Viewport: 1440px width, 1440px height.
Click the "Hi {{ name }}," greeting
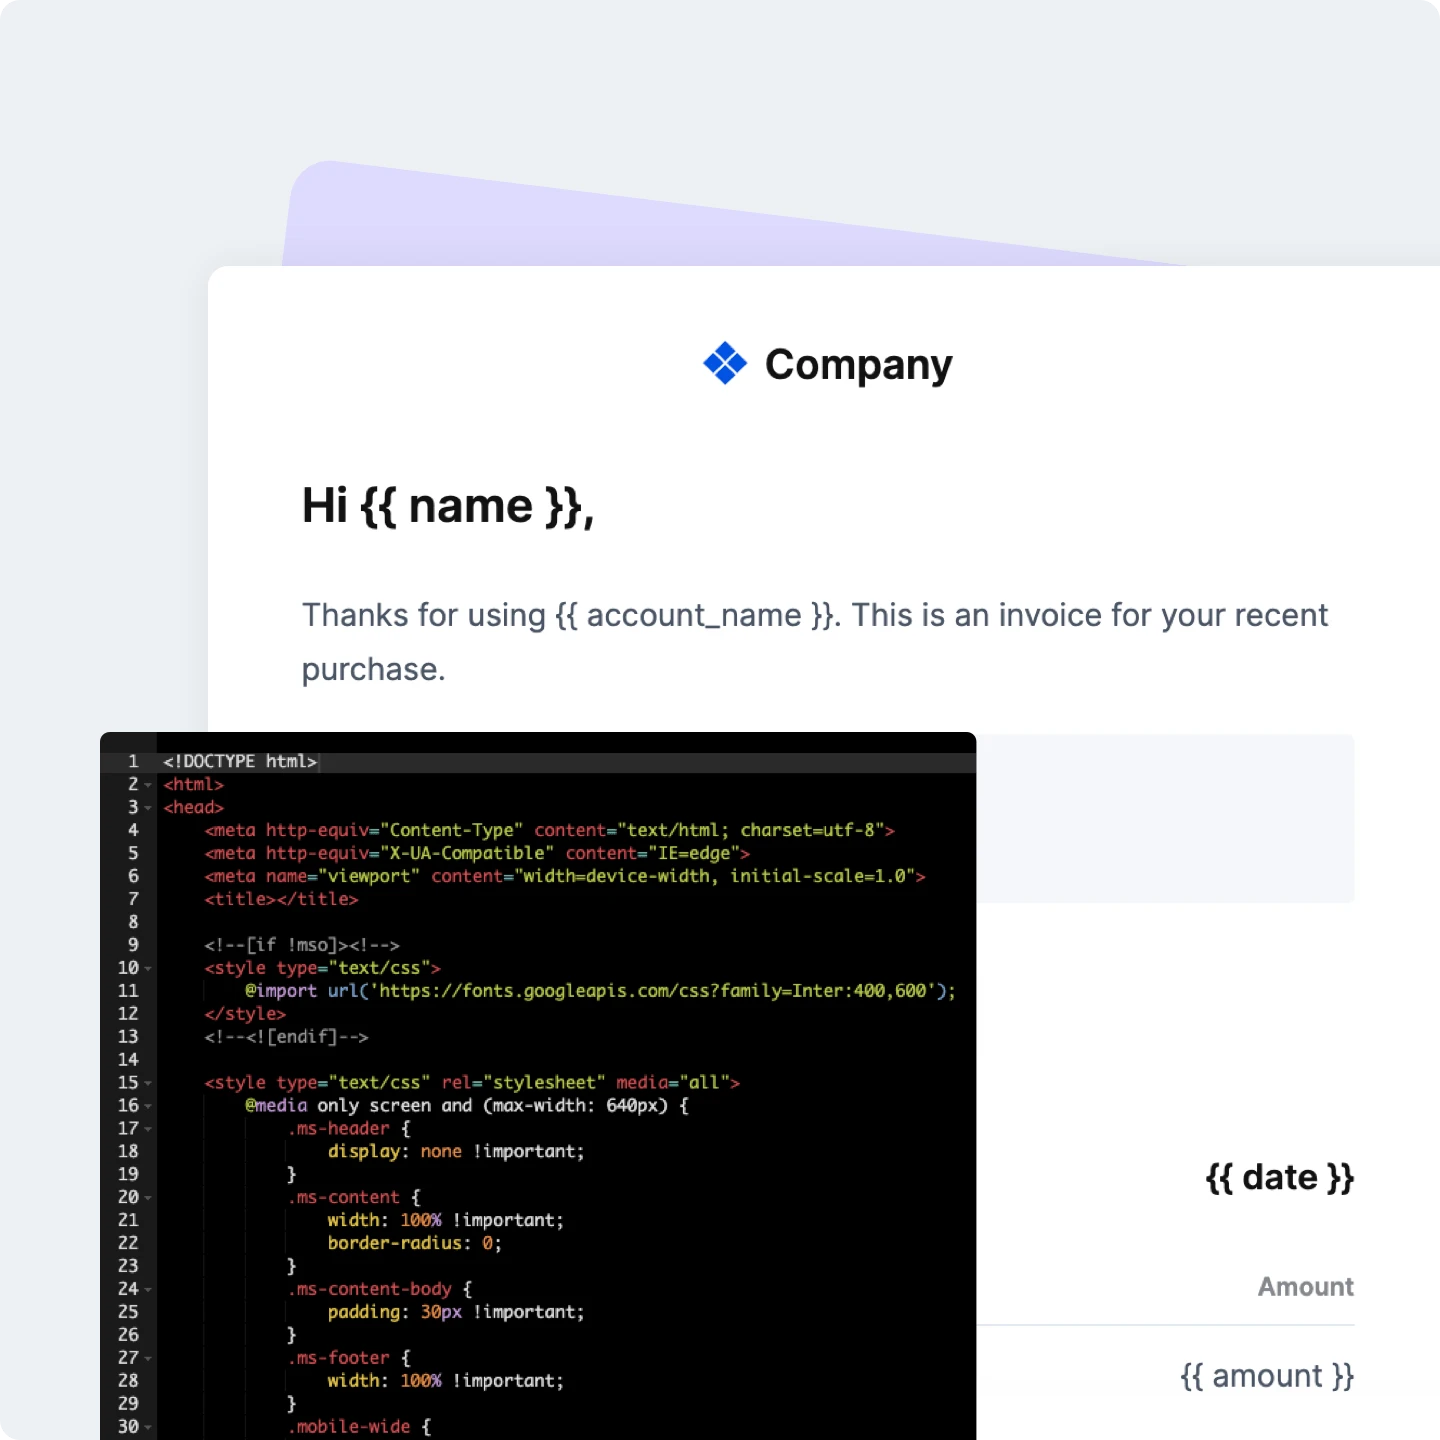pyautogui.click(x=448, y=506)
